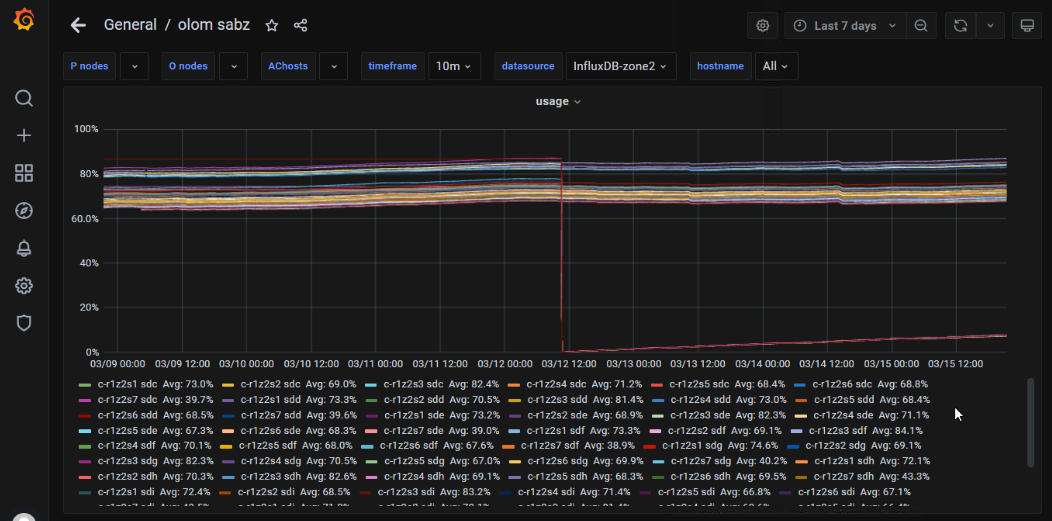This screenshot has width=1052, height=521.
Task: Open the Explore compass icon
Action: point(24,210)
